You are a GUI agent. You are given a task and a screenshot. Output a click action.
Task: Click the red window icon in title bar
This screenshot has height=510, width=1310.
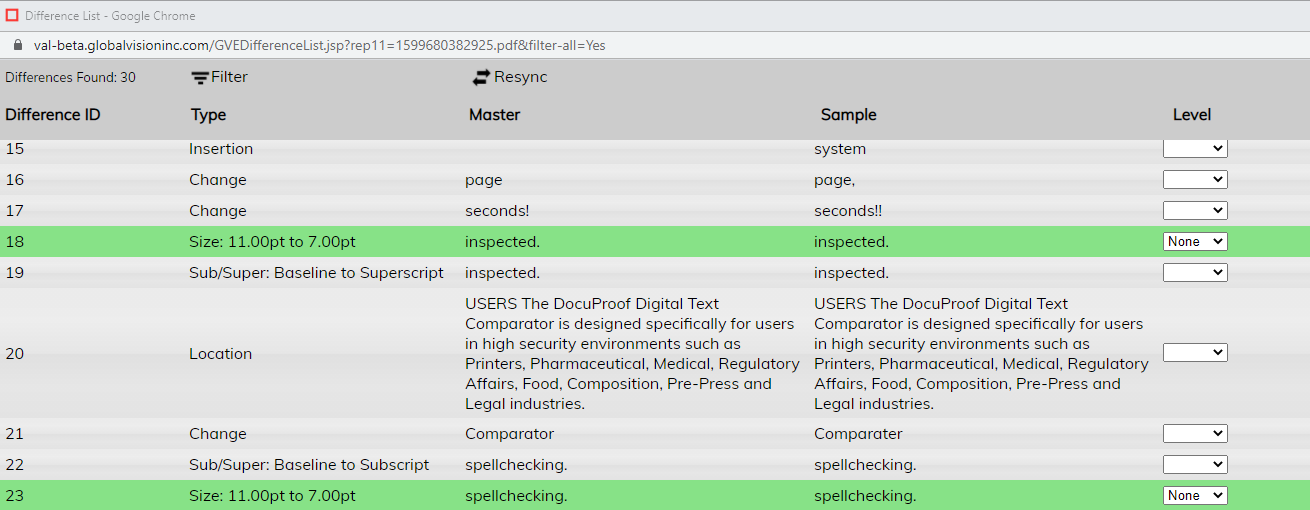(x=12, y=16)
